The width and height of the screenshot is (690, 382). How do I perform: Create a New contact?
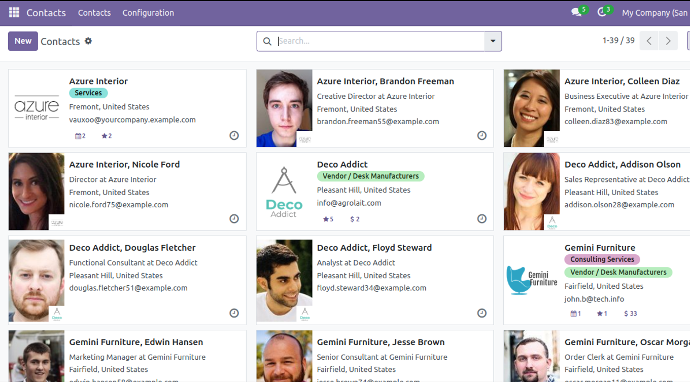tap(23, 41)
